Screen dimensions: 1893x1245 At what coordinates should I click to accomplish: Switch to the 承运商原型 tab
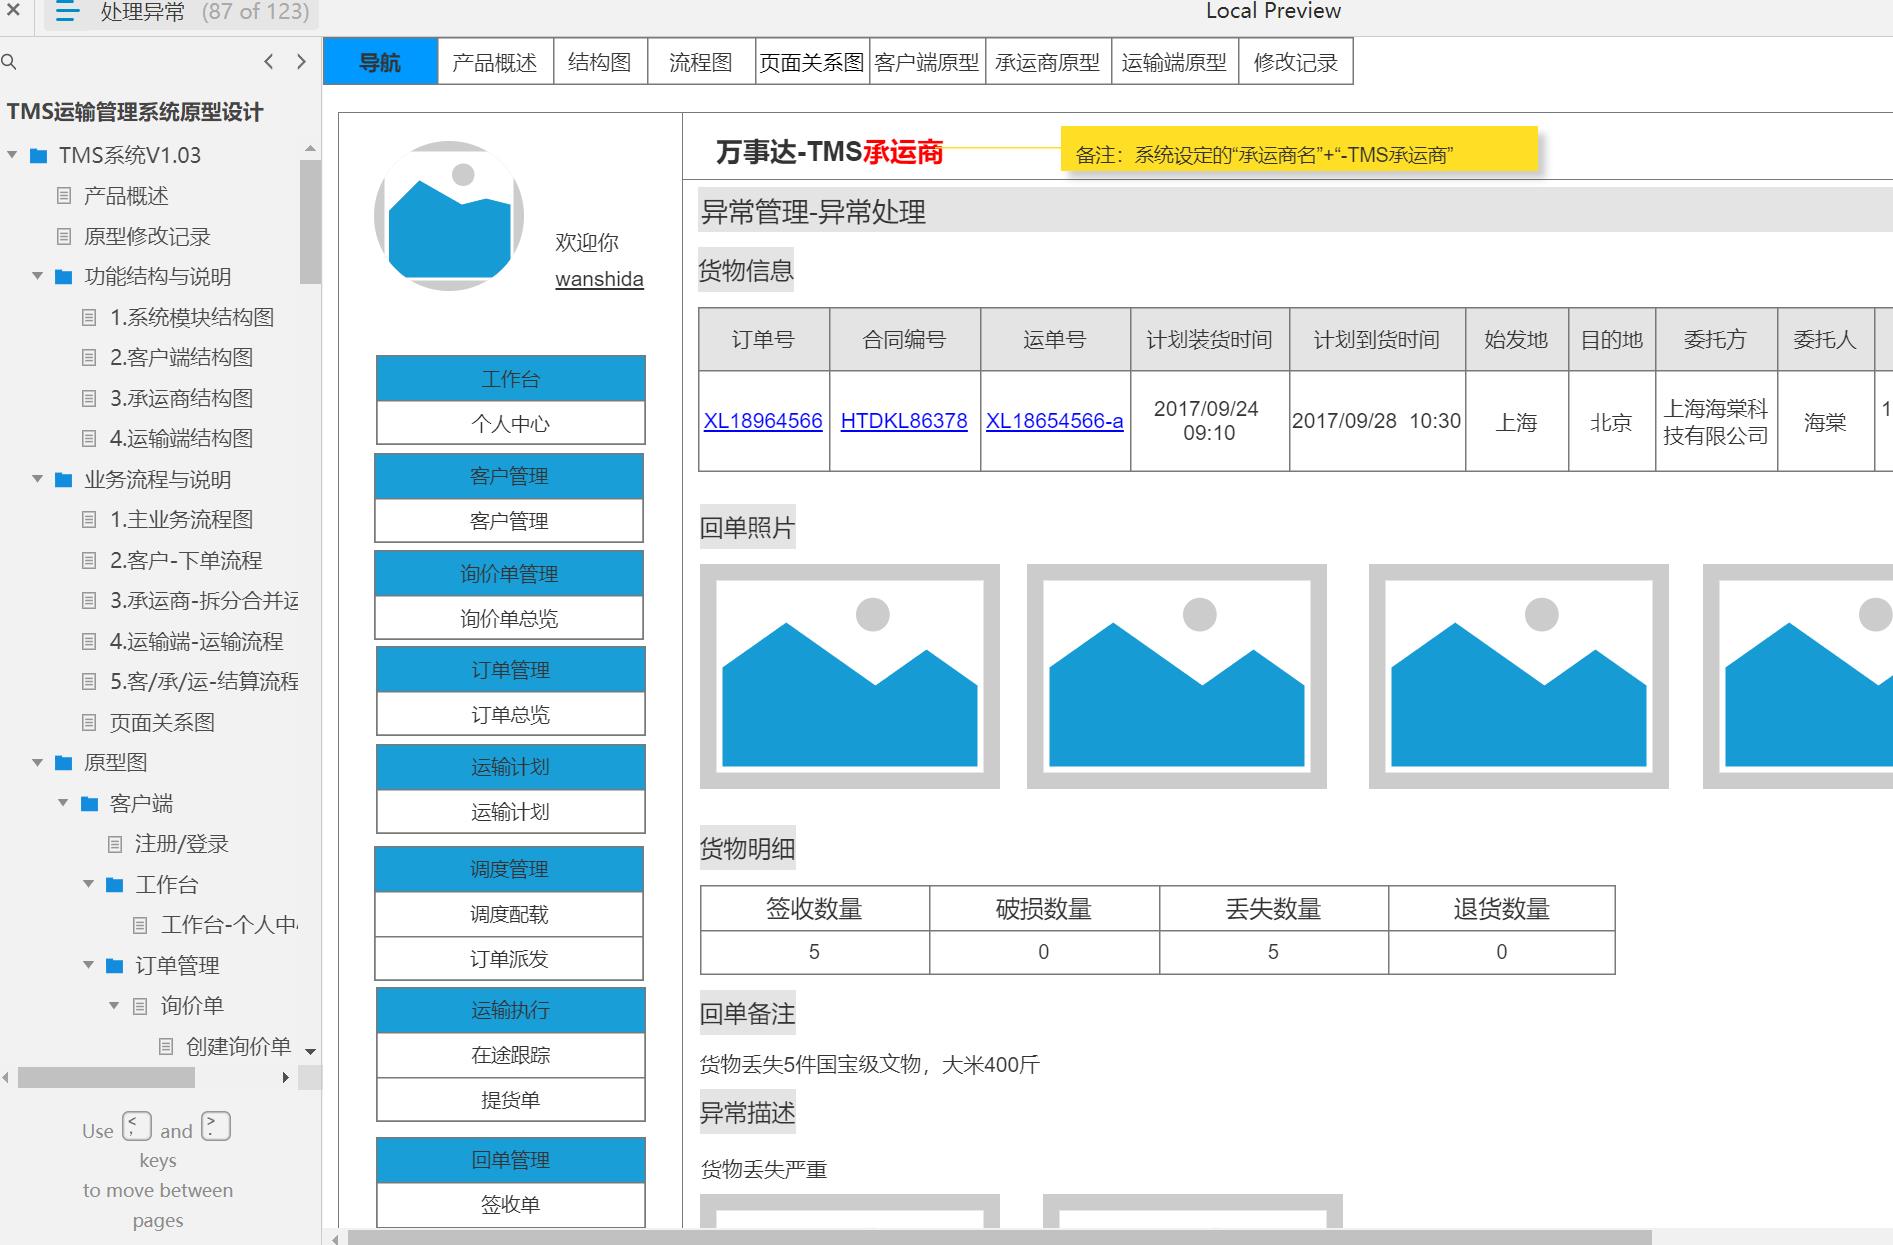(x=1048, y=62)
